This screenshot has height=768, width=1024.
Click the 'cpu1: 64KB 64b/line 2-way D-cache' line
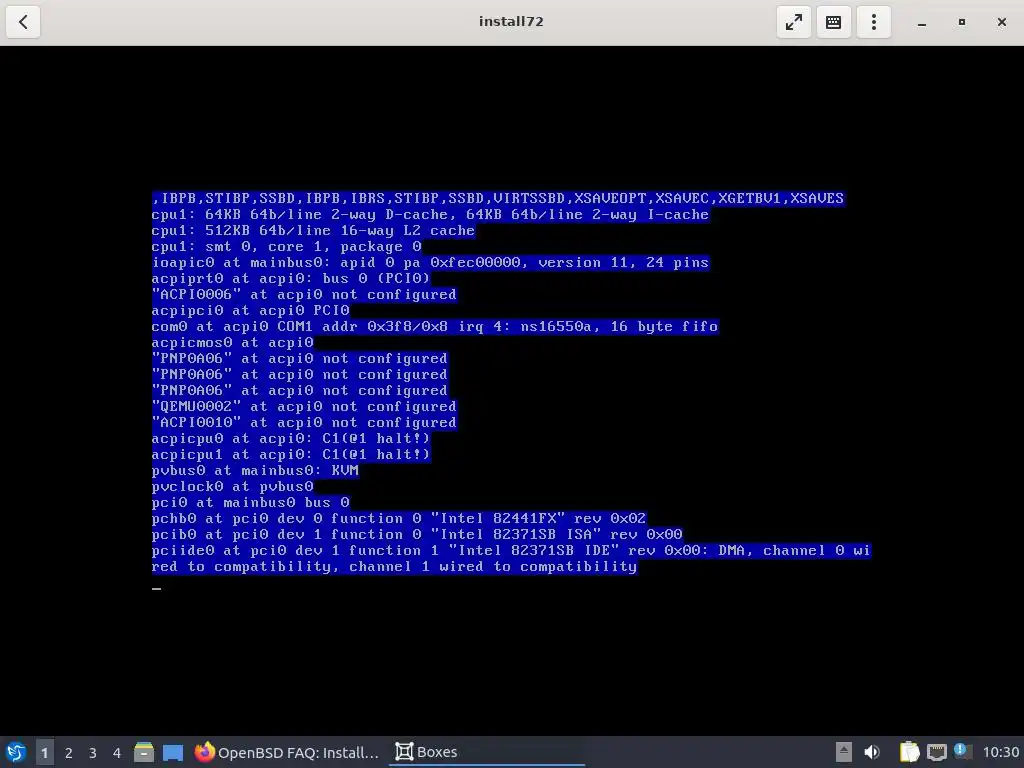pos(430,214)
